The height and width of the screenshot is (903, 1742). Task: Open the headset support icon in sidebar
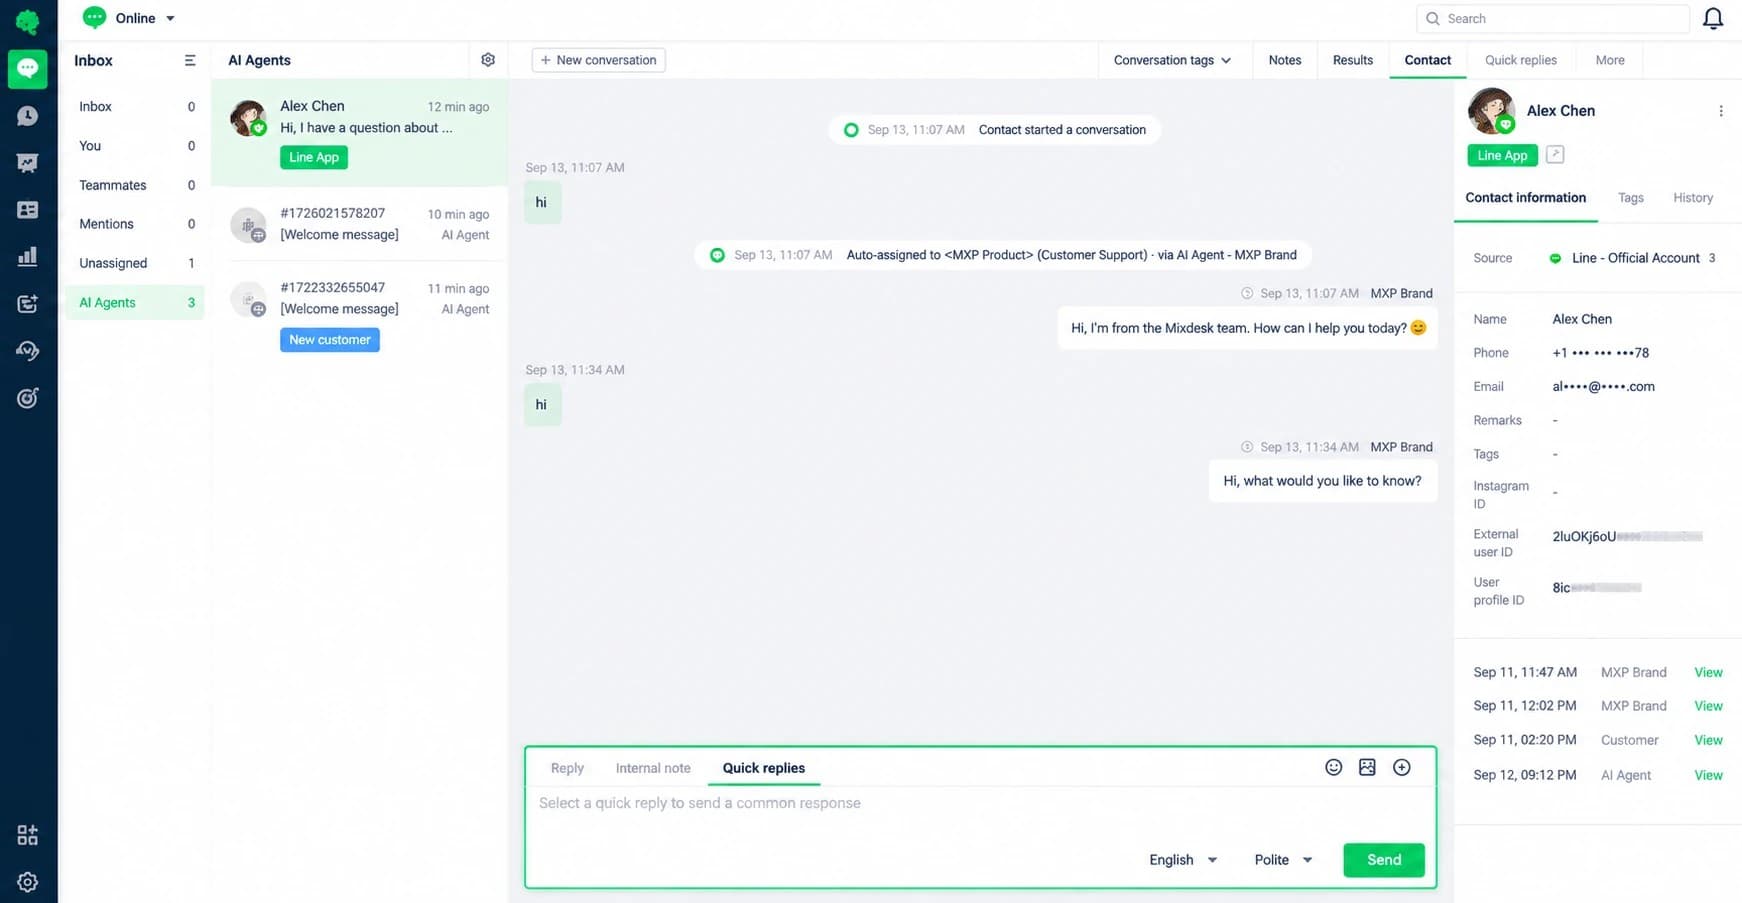tap(28, 350)
